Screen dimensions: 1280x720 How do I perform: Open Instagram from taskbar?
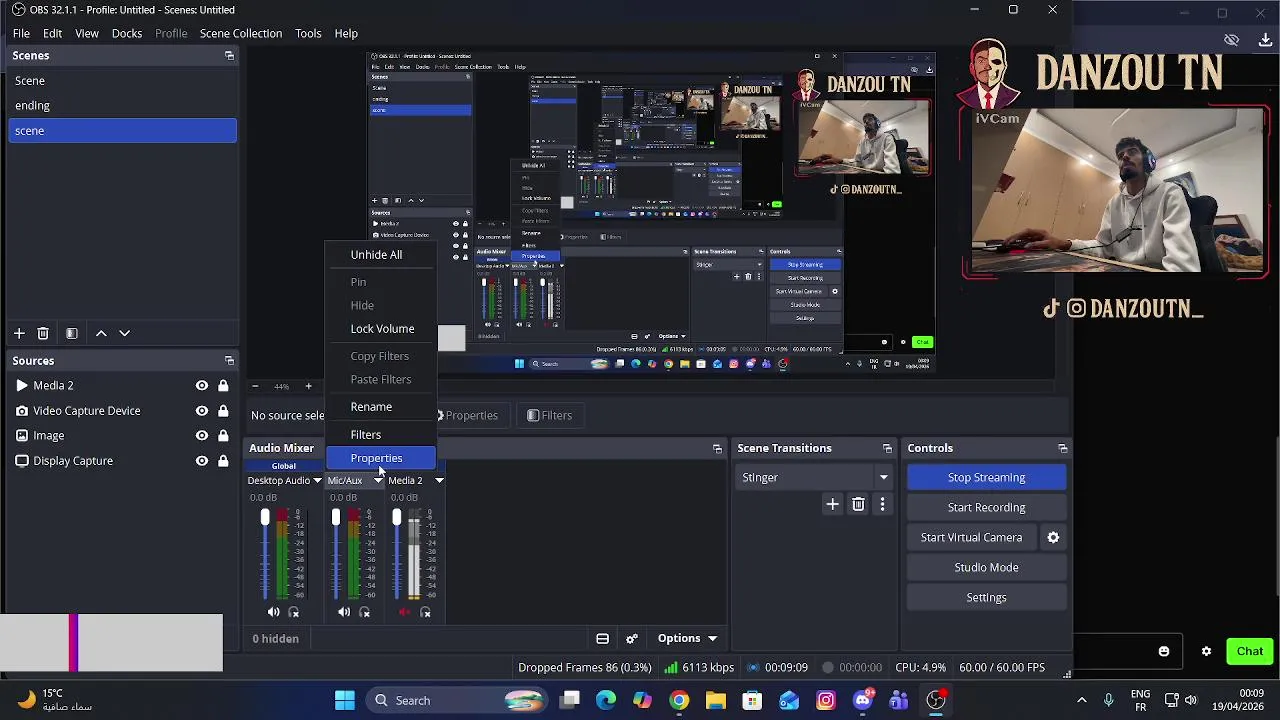point(826,701)
